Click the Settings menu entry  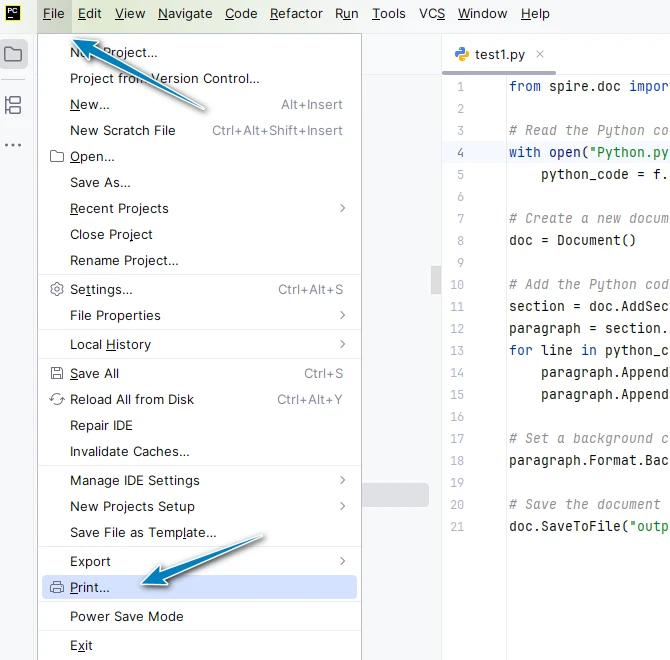(x=101, y=290)
